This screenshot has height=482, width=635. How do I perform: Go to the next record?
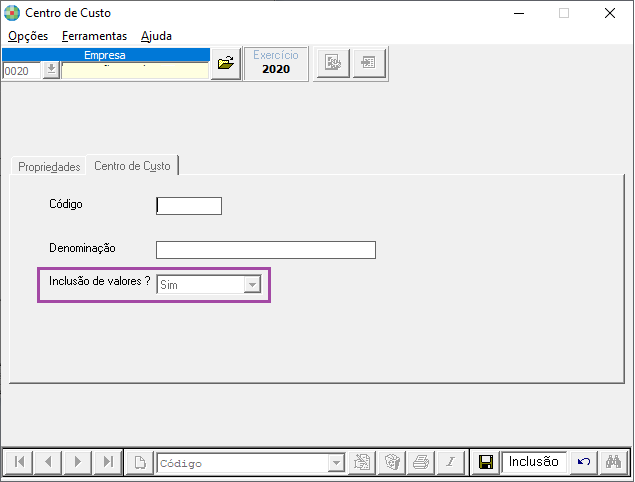pos(78,462)
